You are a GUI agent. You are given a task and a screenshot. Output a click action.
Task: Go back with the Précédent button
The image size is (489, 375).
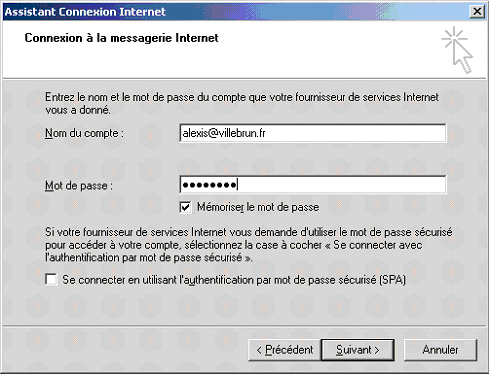[284, 350]
